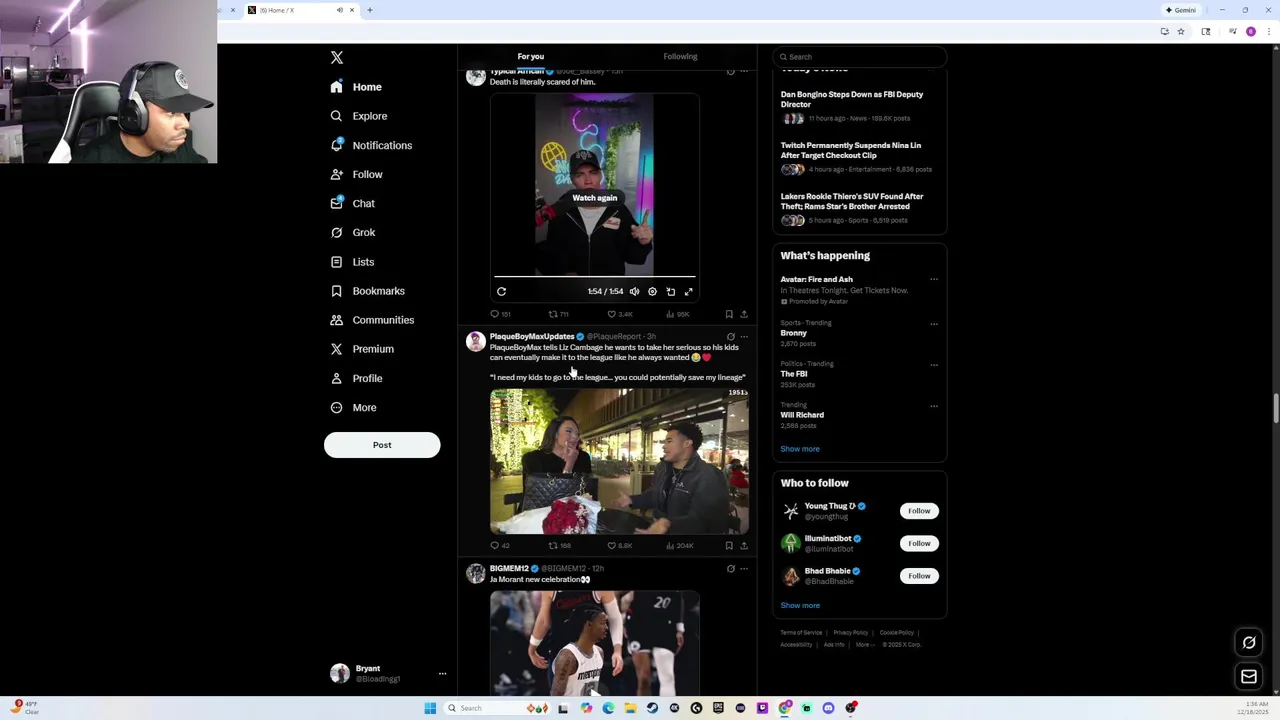
Task: Open Discord from the taskbar
Action: point(828,708)
